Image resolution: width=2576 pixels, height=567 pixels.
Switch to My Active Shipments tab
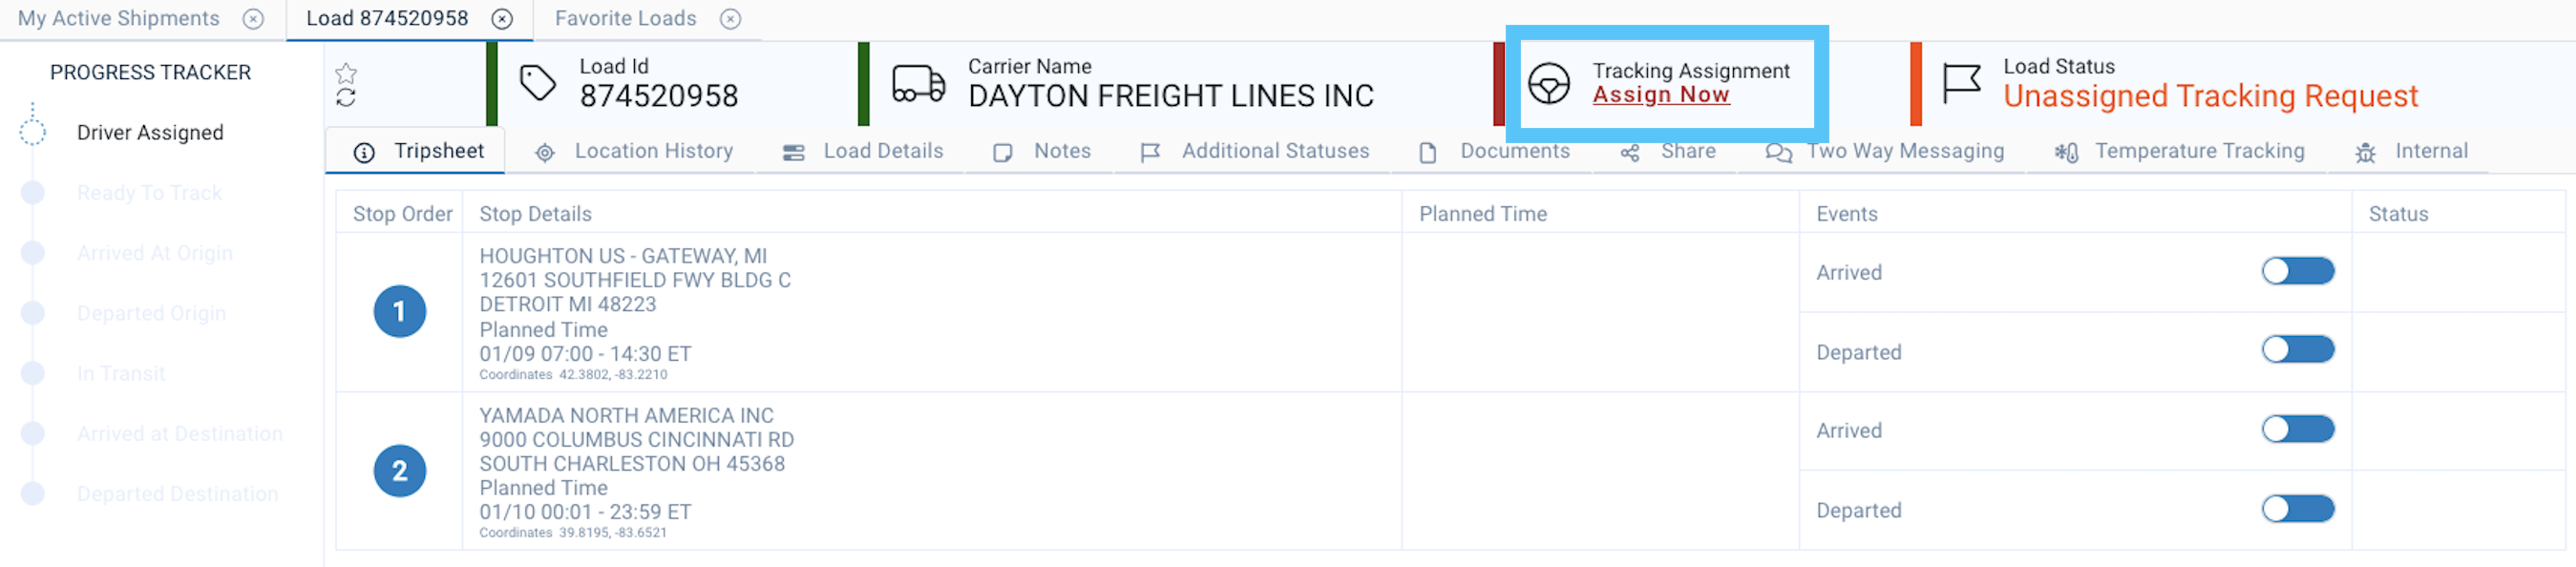pyautogui.click(x=118, y=19)
